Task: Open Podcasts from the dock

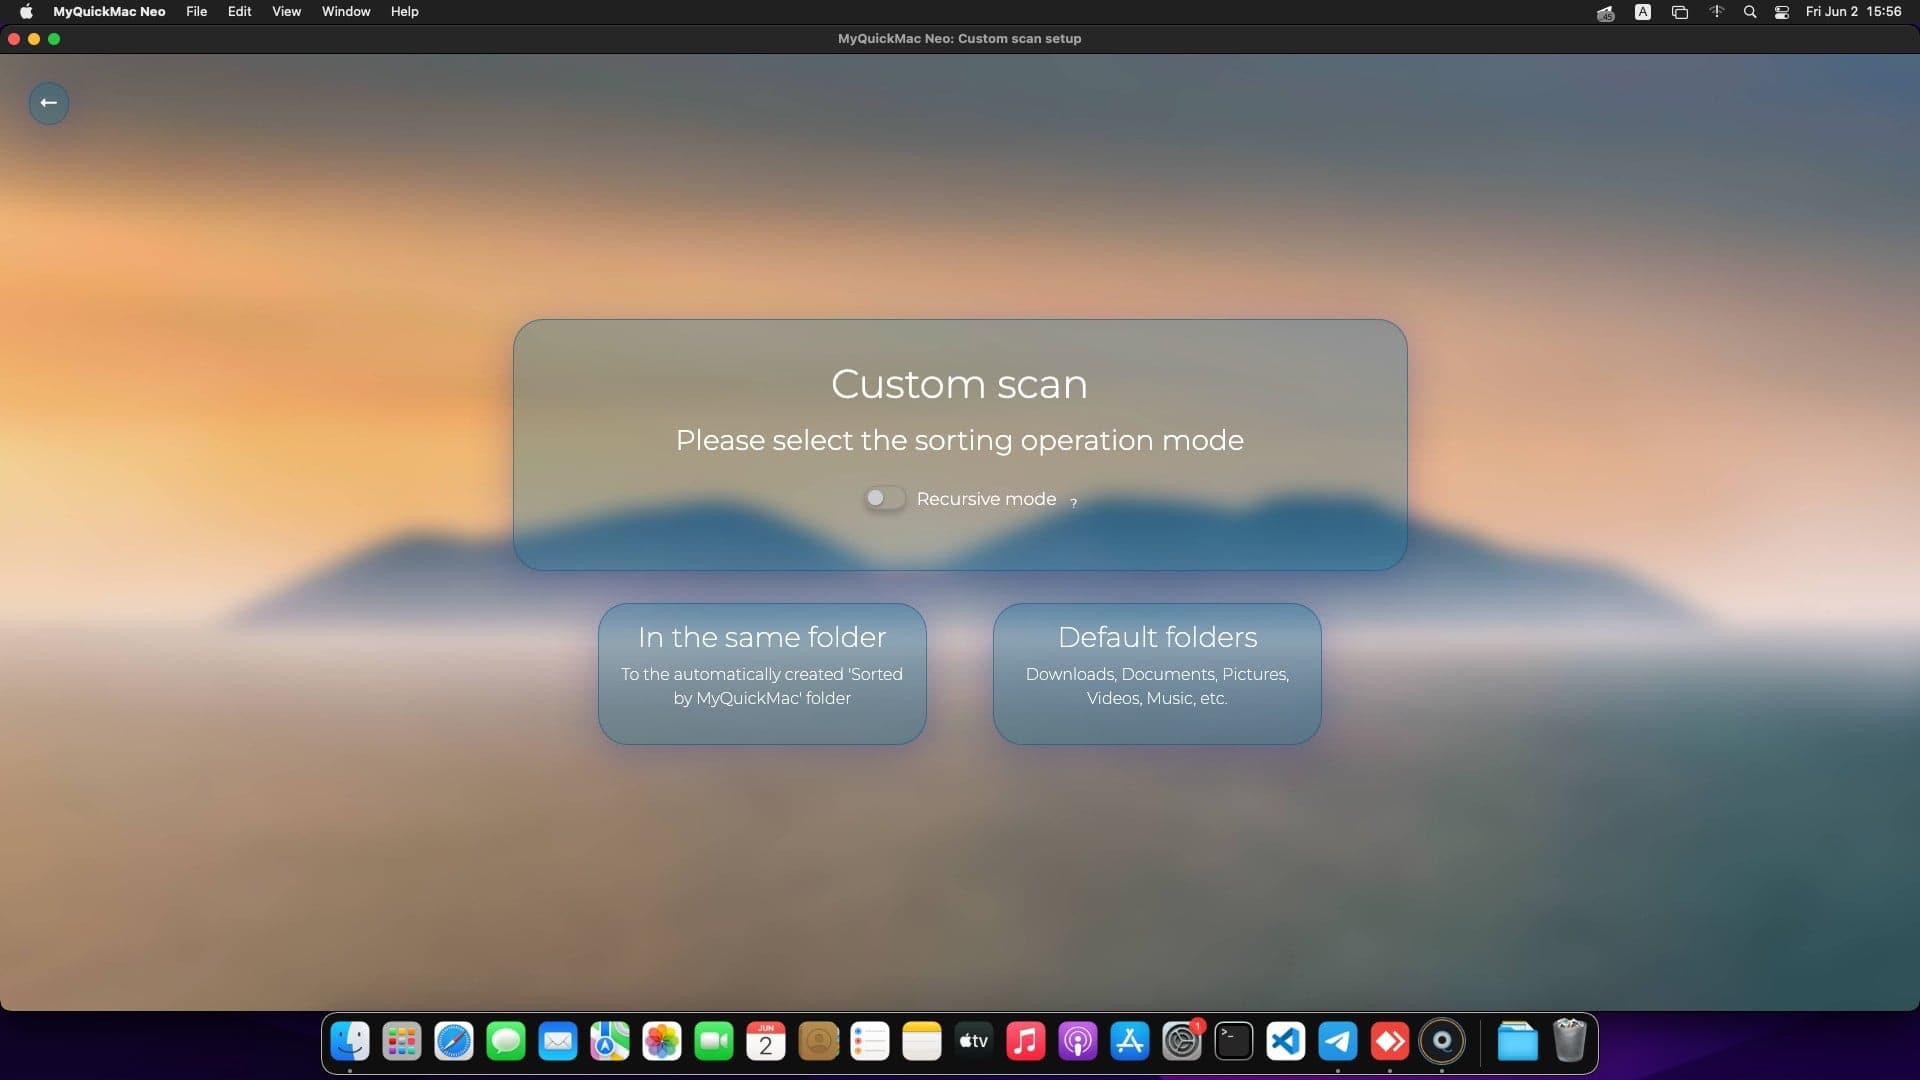Action: click(x=1078, y=1042)
